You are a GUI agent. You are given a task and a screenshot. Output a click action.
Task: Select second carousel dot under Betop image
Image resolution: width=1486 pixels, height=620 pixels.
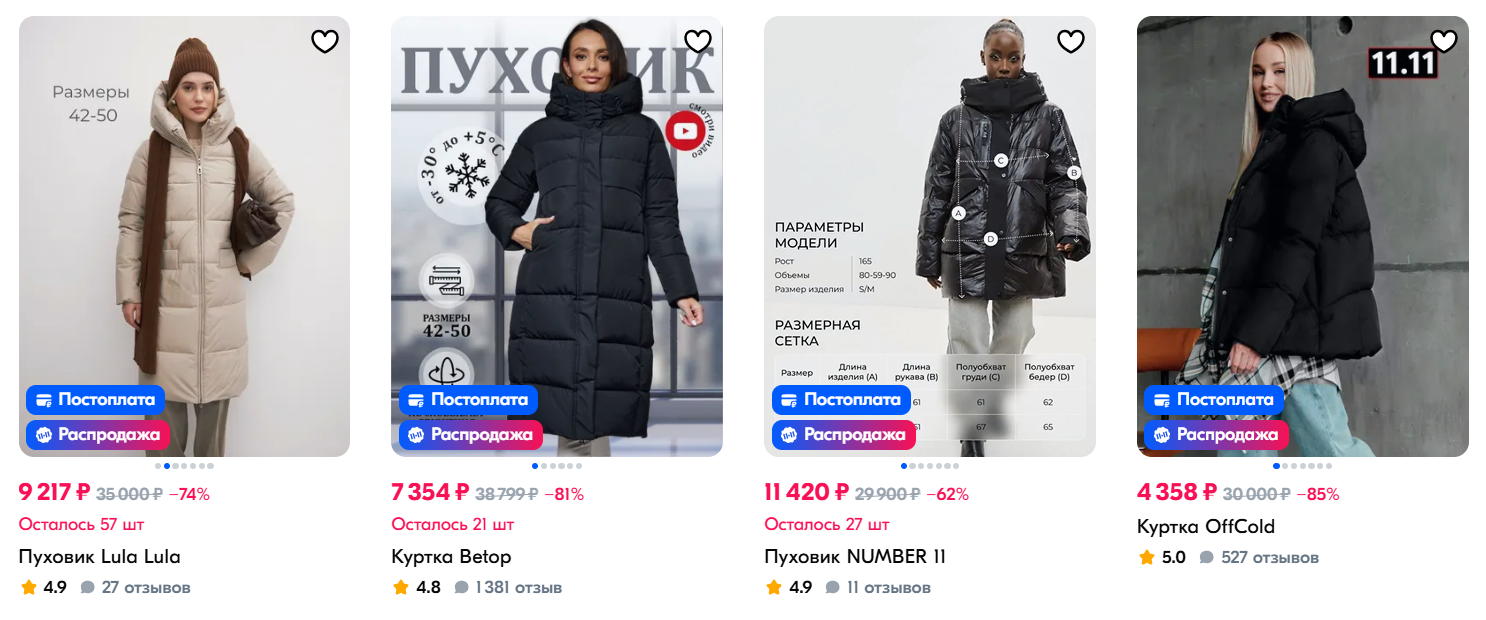(544, 466)
